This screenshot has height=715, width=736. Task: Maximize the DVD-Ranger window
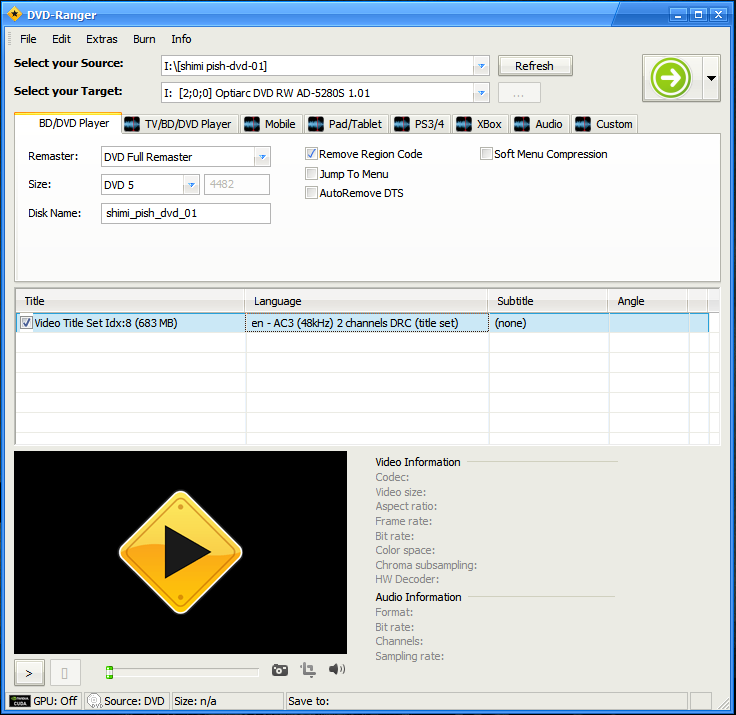point(698,15)
